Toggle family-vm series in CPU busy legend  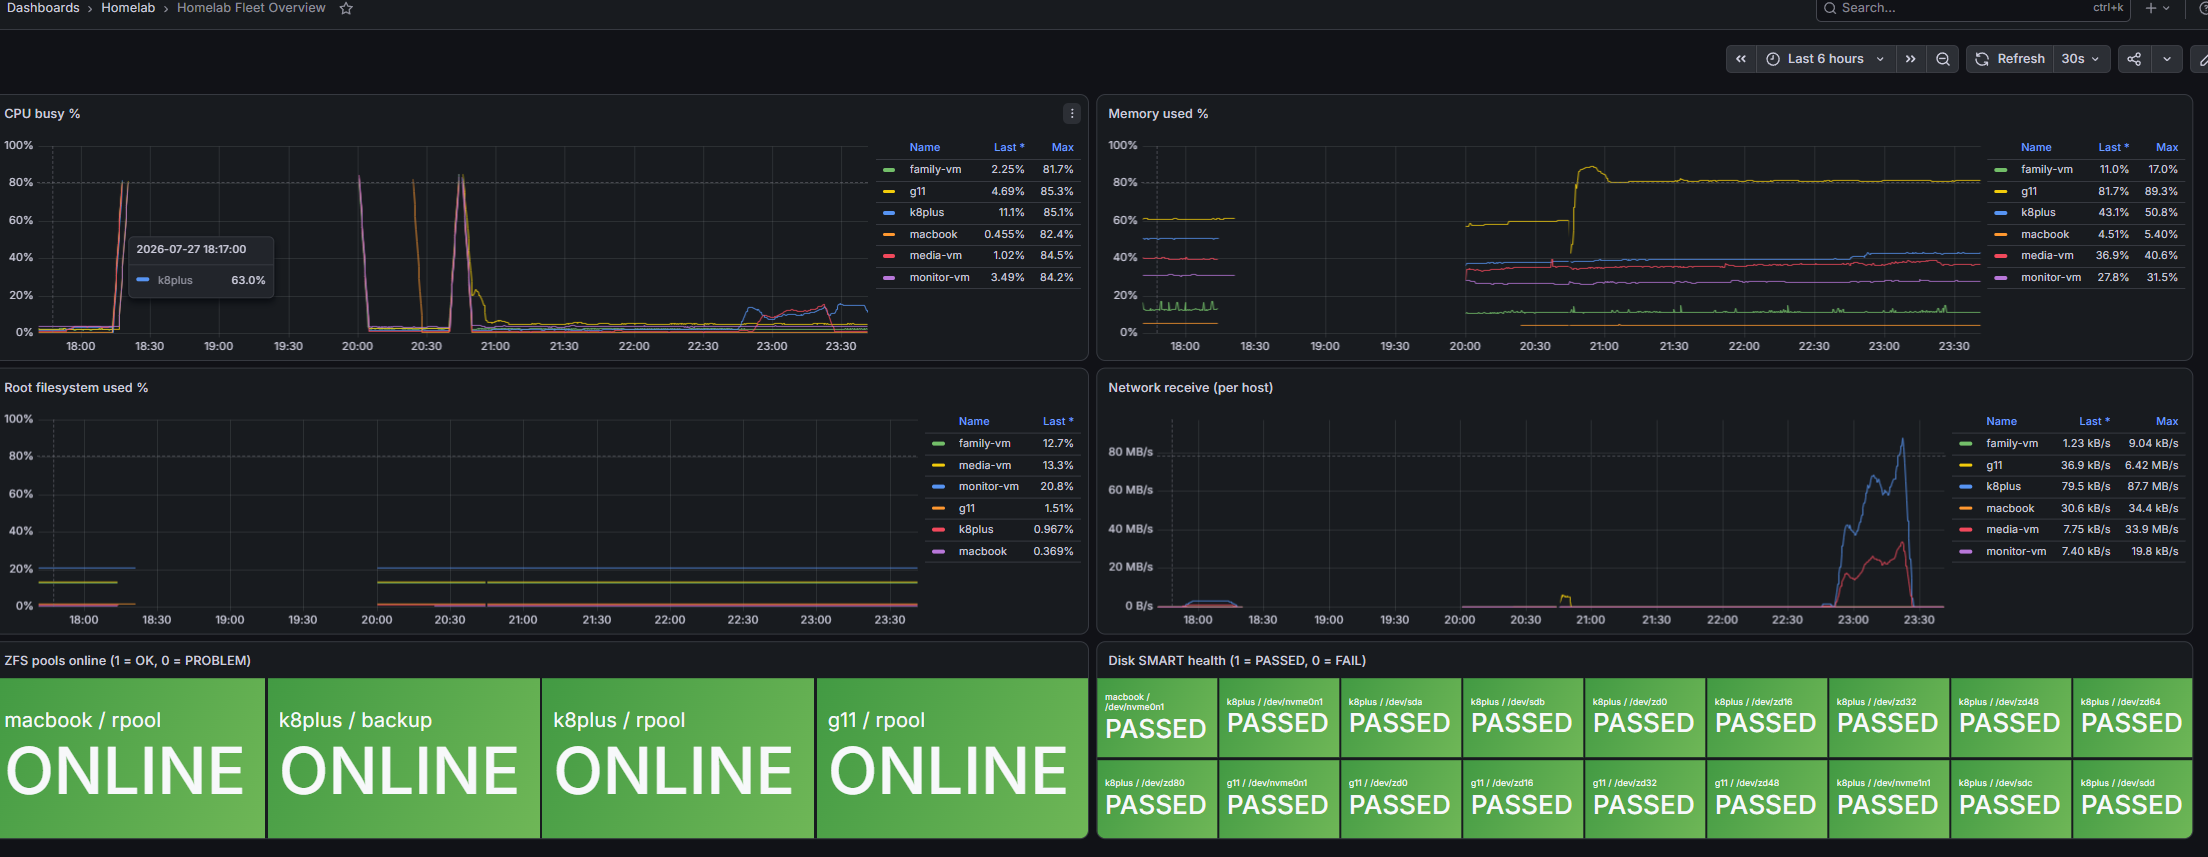935,169
